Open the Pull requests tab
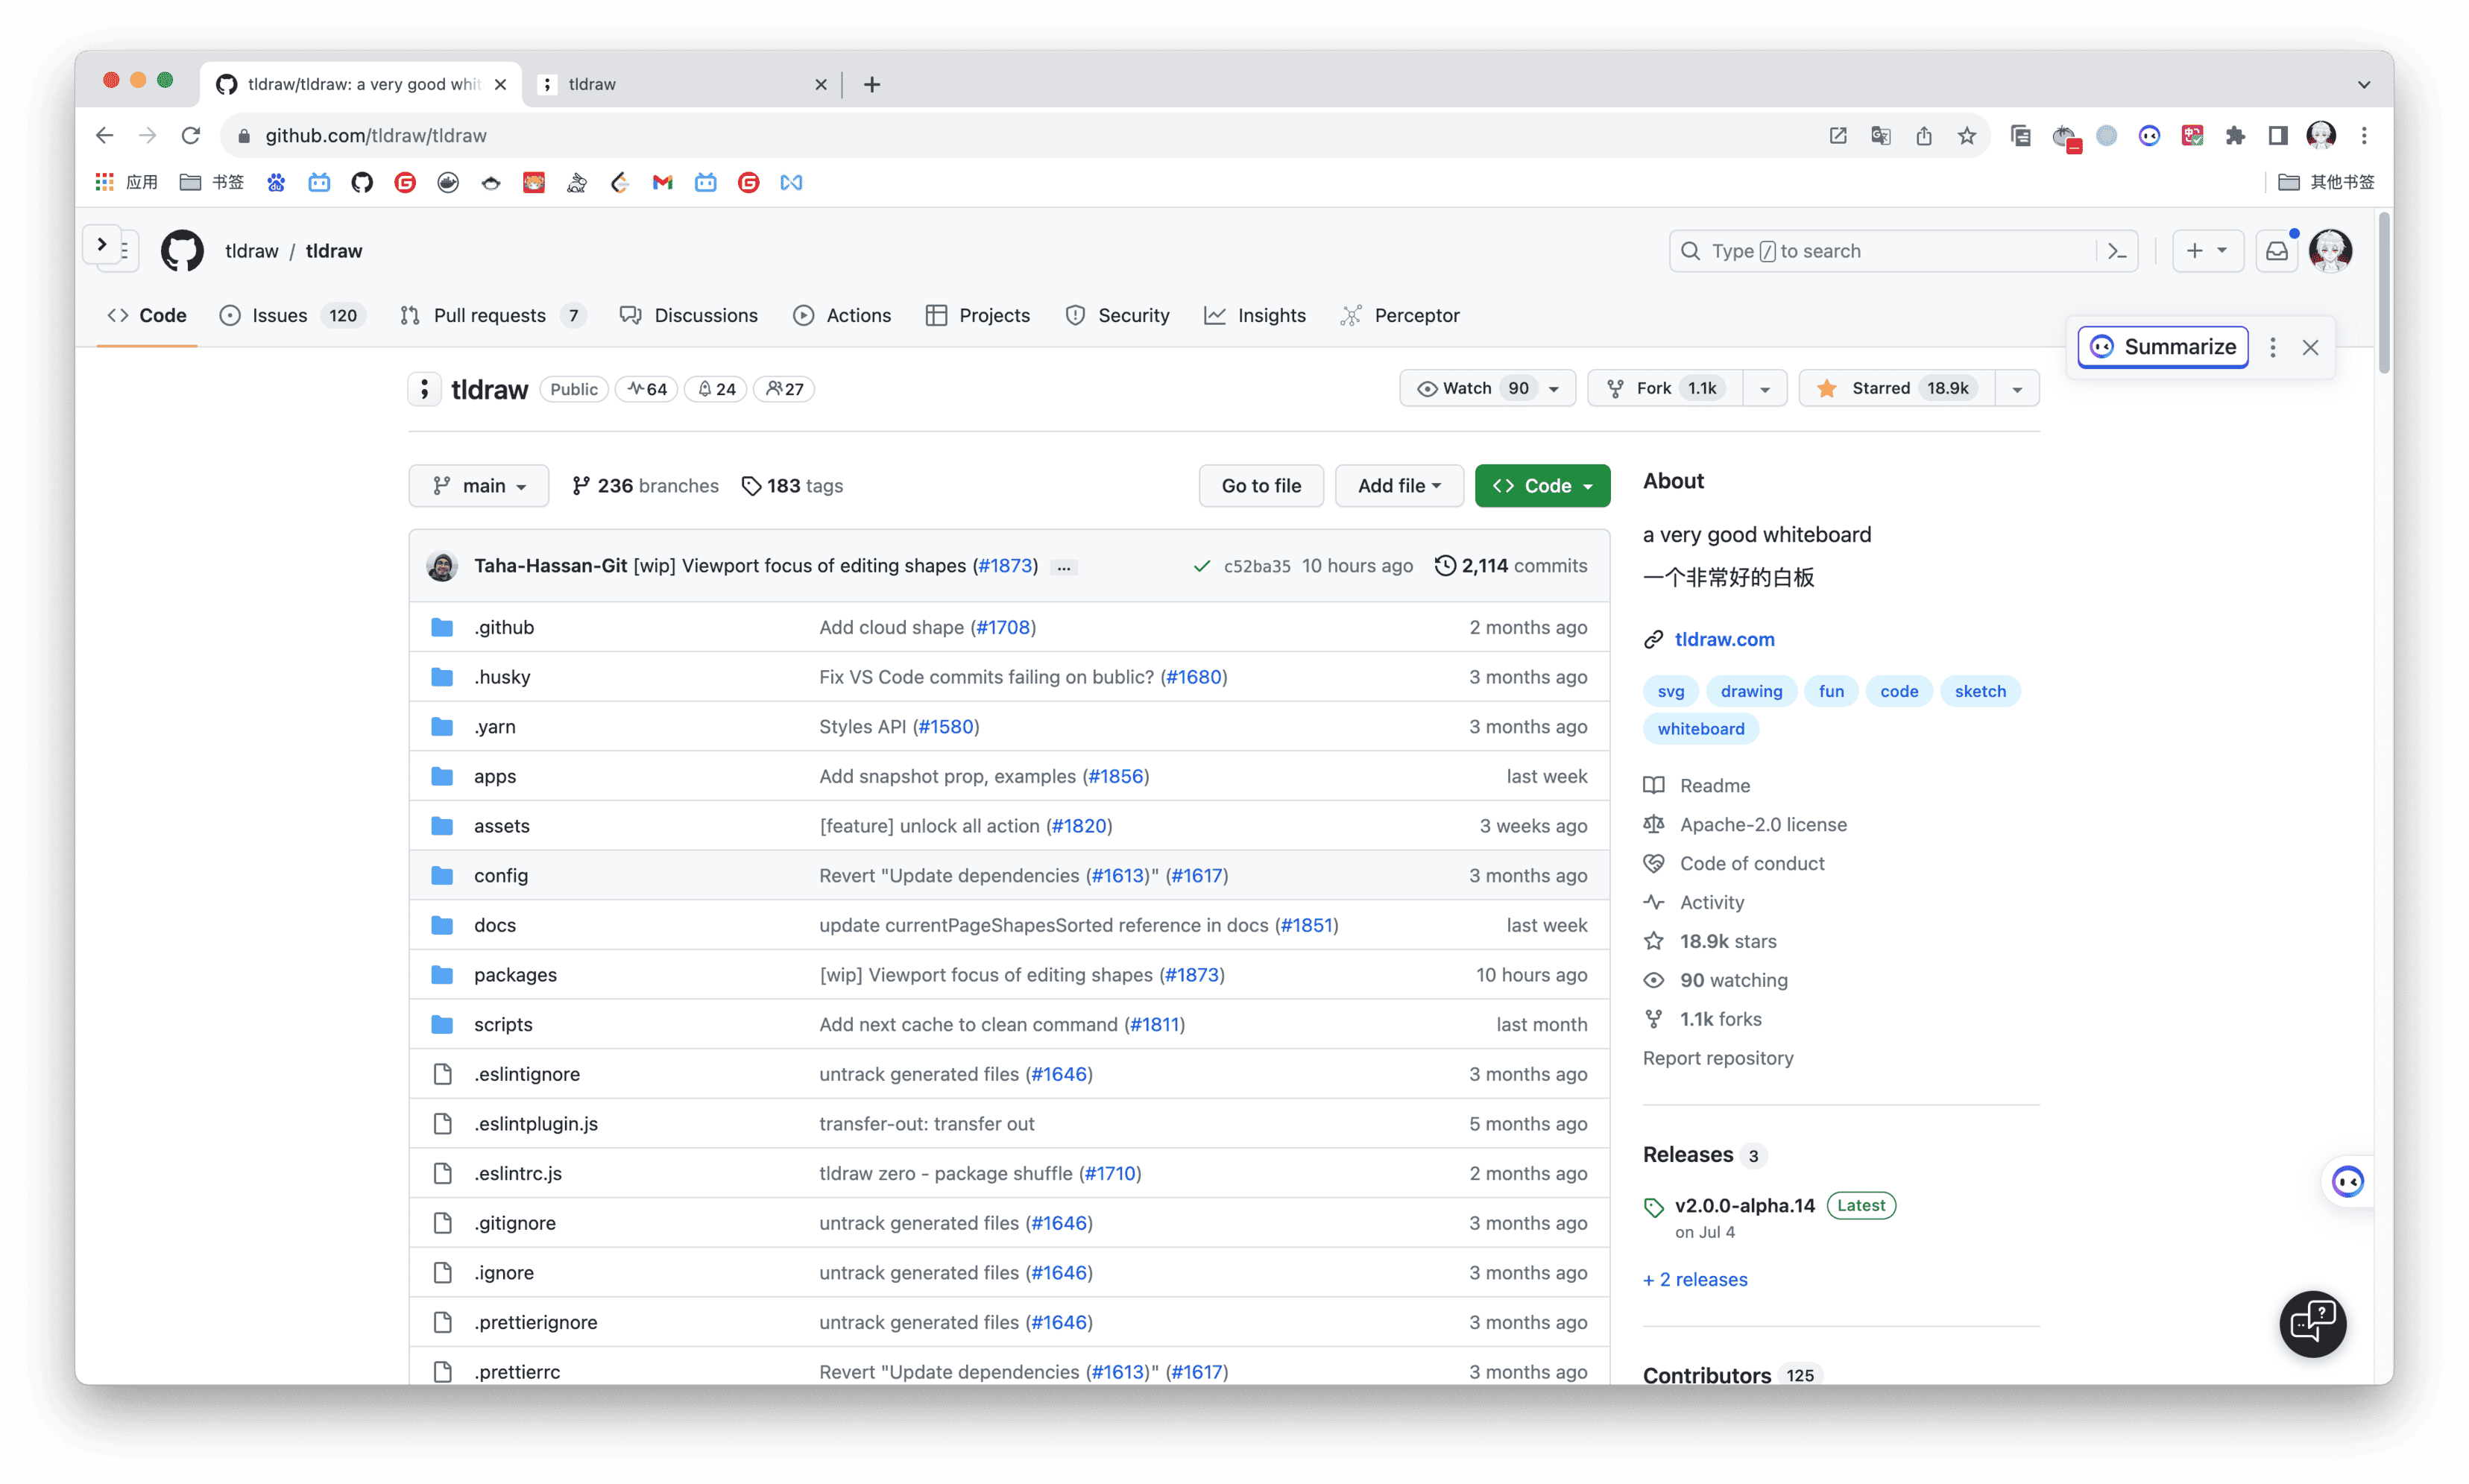The height and width of the screenshot is (1484, 2469). click(489, 316)
